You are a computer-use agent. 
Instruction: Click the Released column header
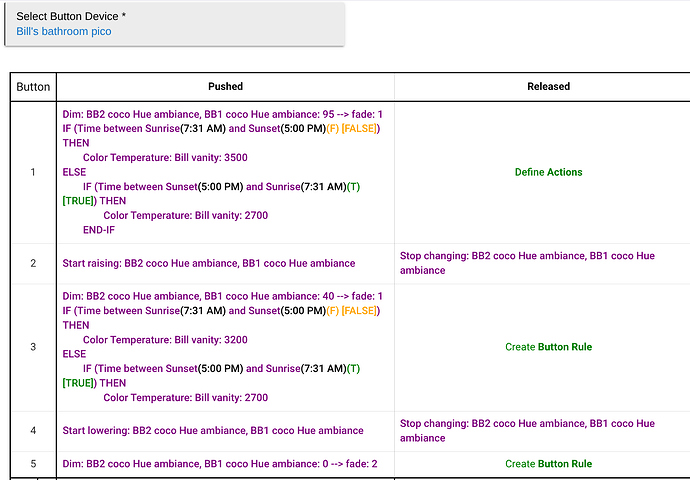click(548, 87)
